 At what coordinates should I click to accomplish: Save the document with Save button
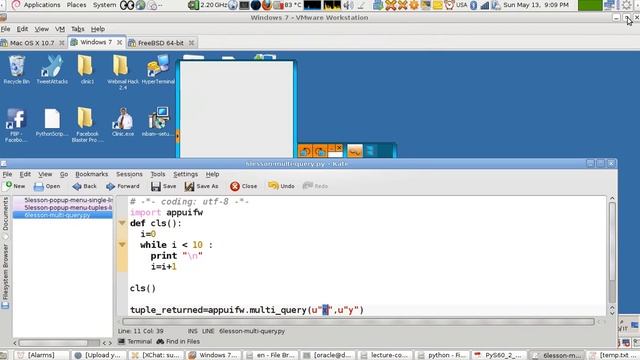[163, 186]
